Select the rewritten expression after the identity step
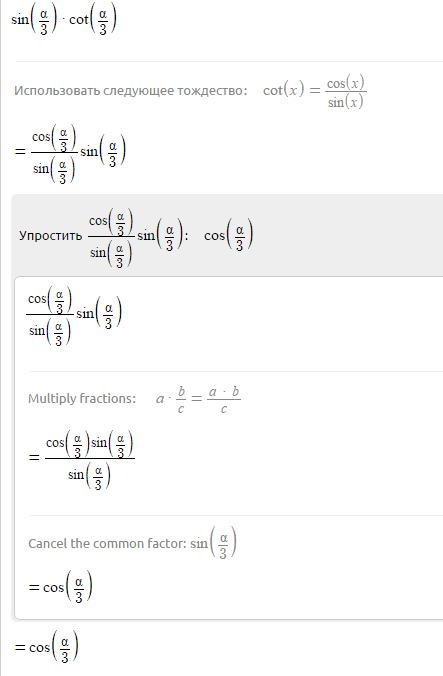The image size is (443, 676). coord(70,153)
